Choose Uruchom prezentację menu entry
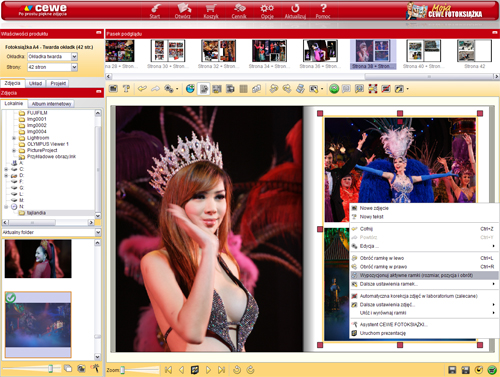The image size is (500, 377). coord(424,333)
